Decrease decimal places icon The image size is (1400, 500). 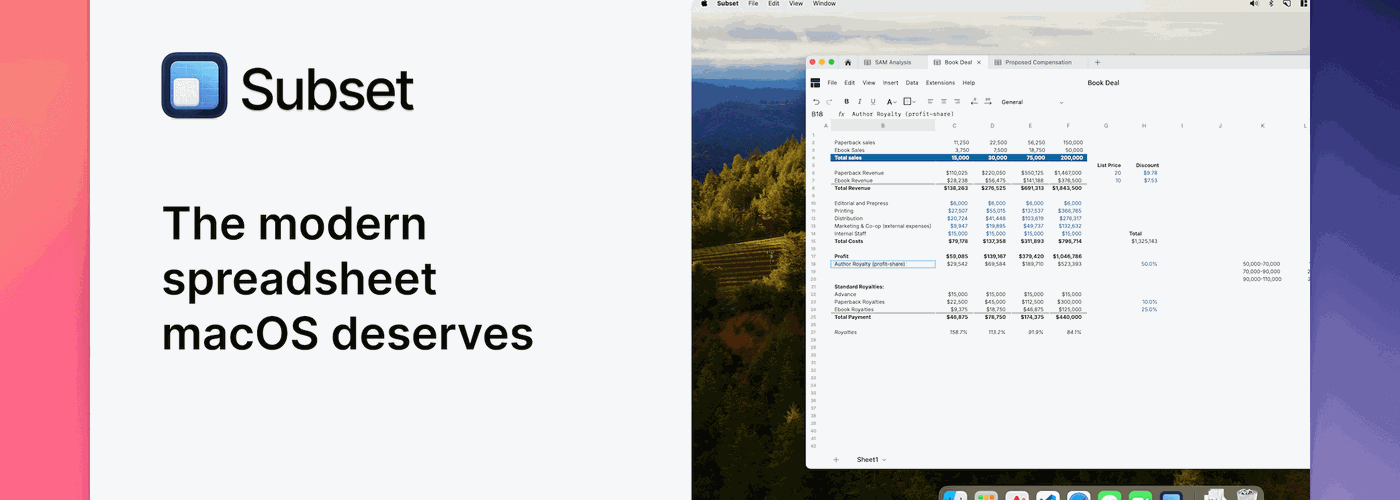point(974,102)
